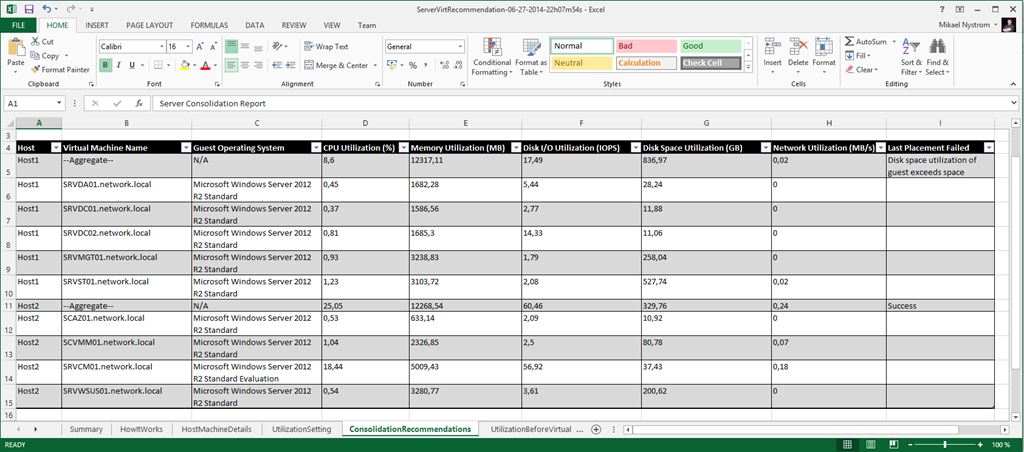The height and width of the screenshot is (452, 1024).
Task: Click the Name Box showing A1
Action: 30,103
